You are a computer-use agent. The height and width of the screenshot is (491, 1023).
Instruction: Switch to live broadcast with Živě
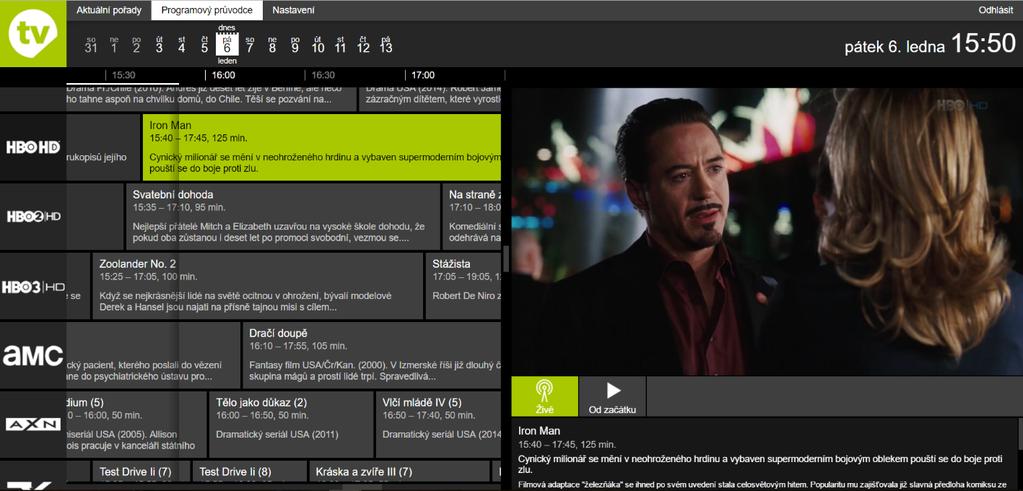[545, 396]
